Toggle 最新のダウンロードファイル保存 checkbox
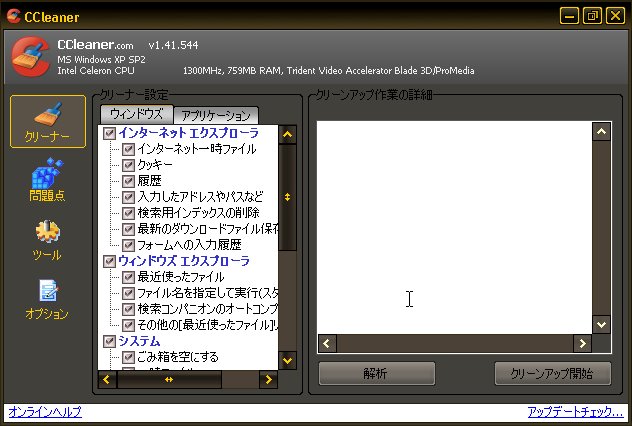The width and height of the screenshot is (632, 426). point(128,229)
